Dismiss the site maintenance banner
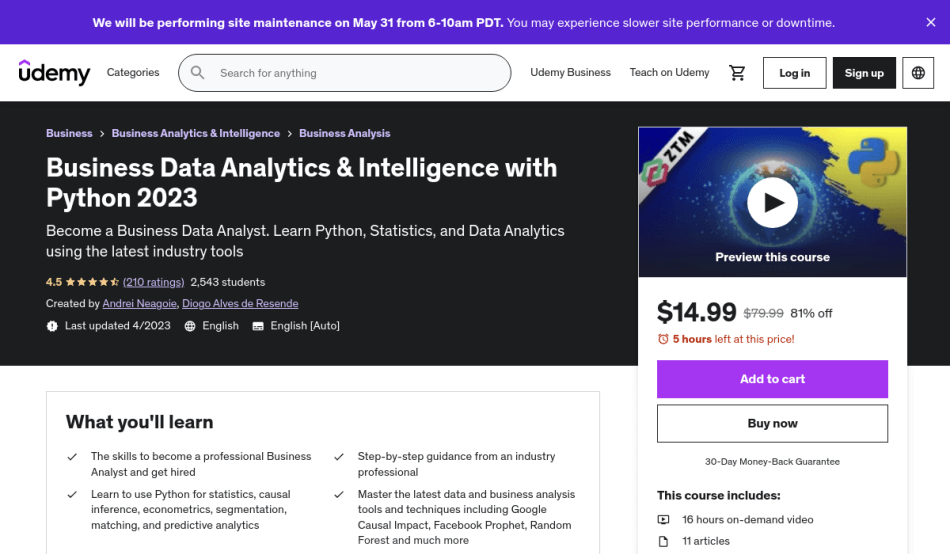 931,22
